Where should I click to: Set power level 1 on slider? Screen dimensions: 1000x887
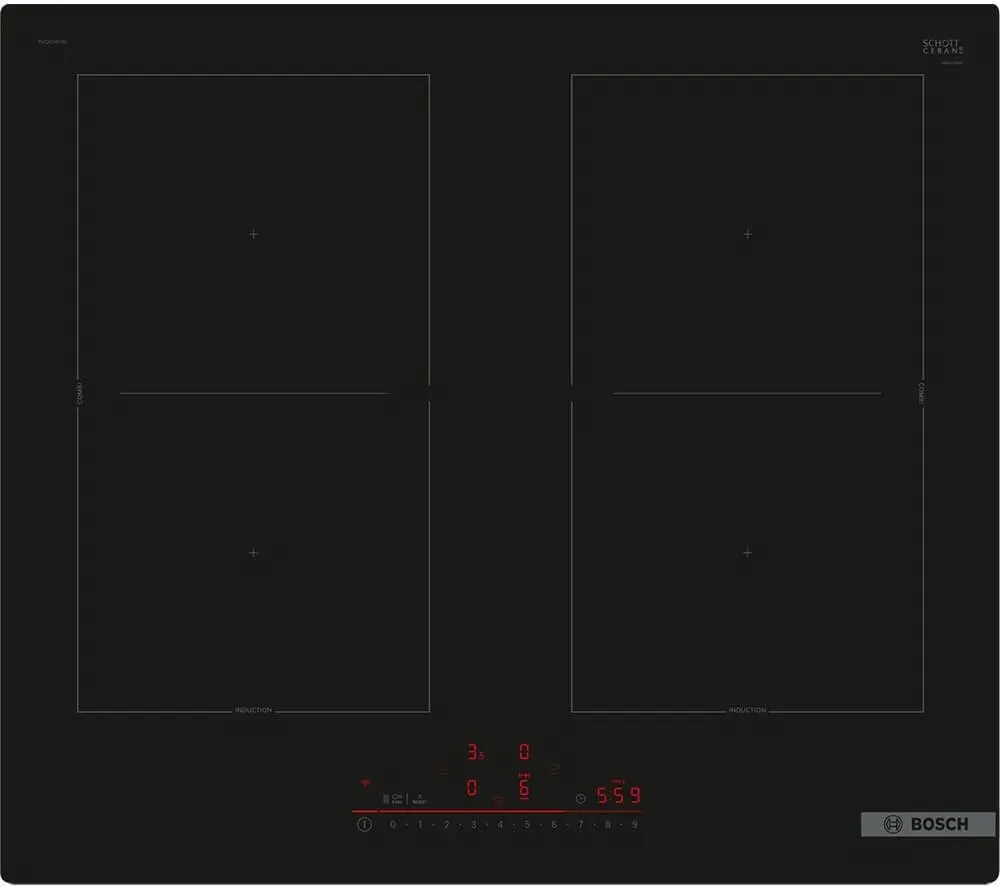click(420, 825)
